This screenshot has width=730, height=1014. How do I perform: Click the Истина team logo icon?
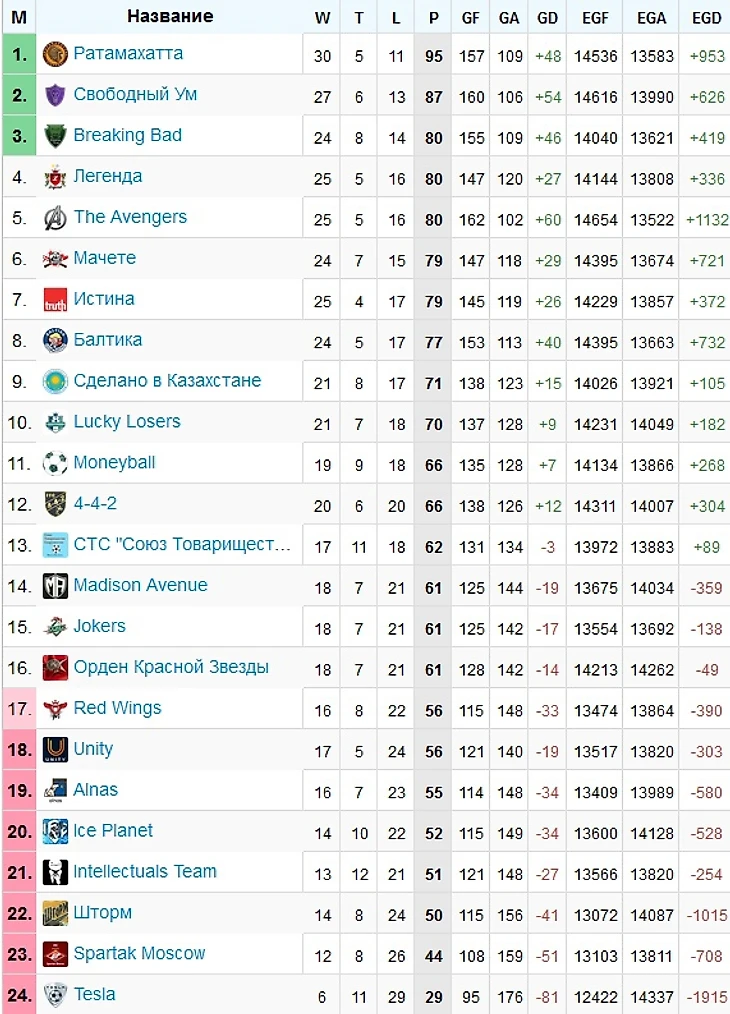click(55, 300)
